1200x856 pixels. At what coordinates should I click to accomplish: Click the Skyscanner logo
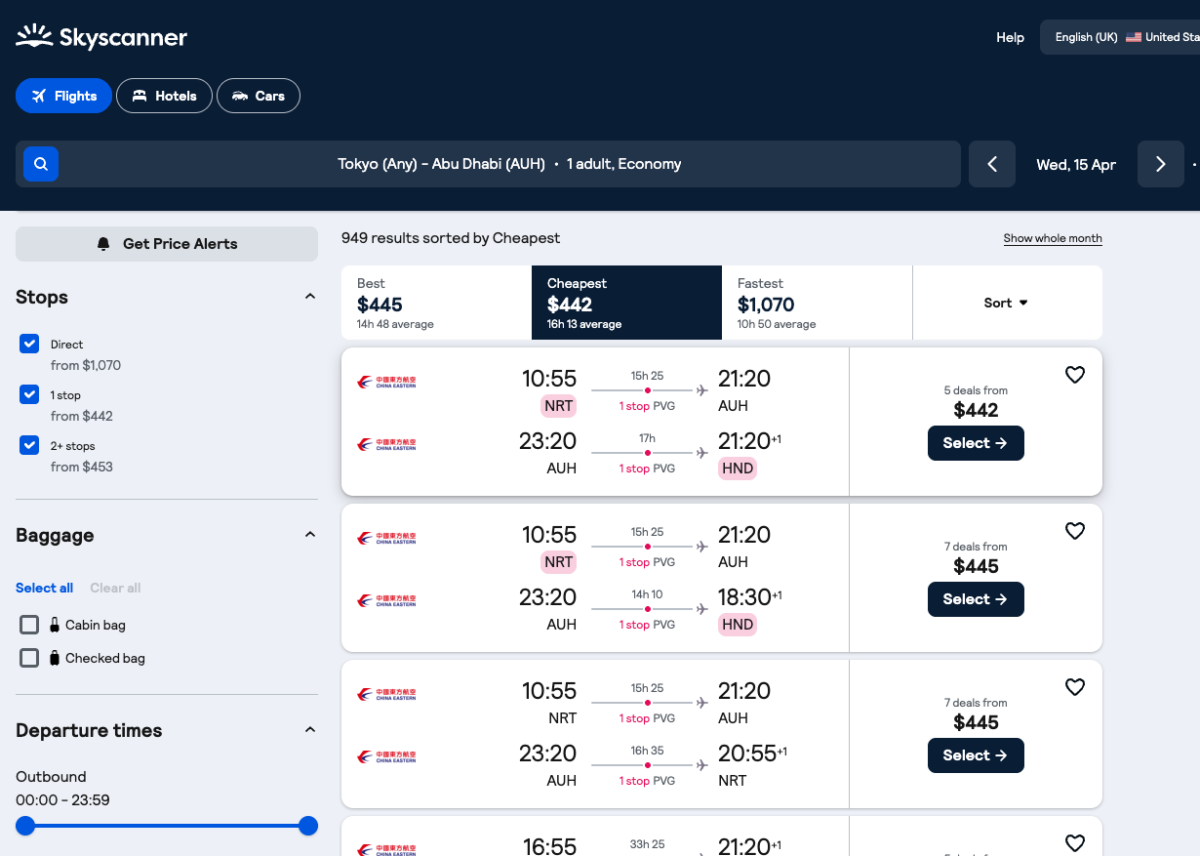(x=101, y=38)
